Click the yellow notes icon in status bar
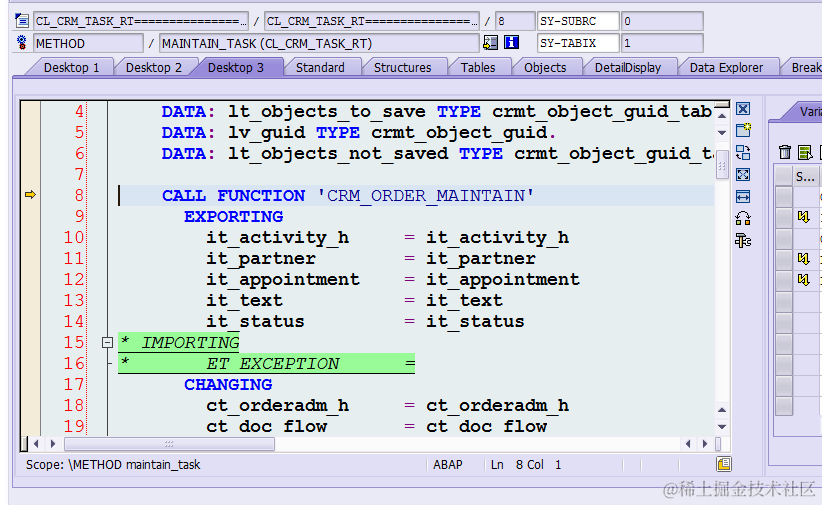Screen dimensions: 822x505 [x=723, y=464]
